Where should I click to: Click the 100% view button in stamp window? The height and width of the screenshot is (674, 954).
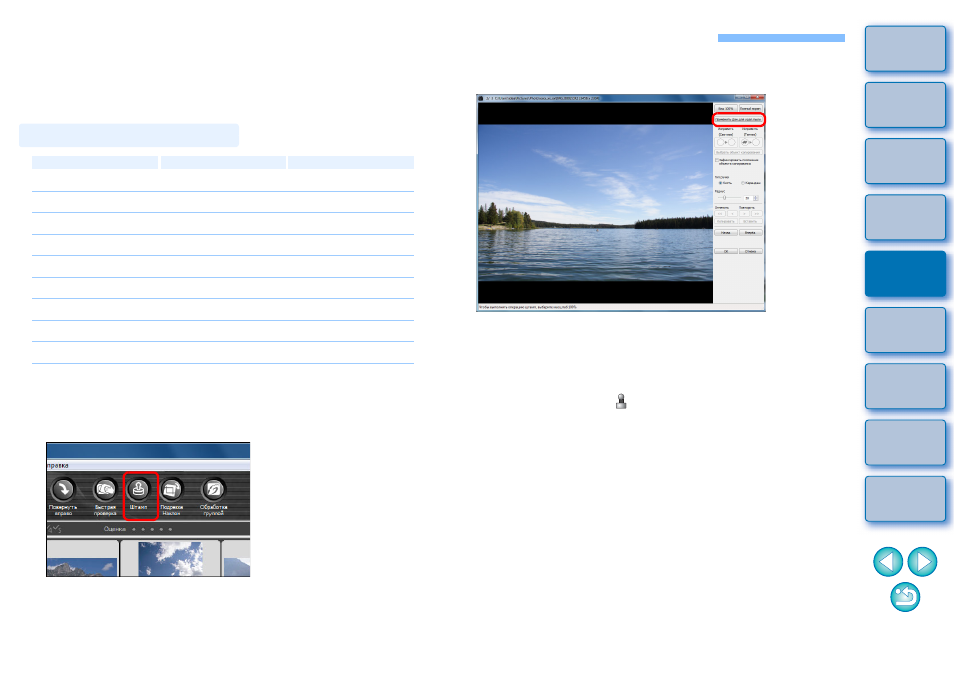tap(726, 108)
